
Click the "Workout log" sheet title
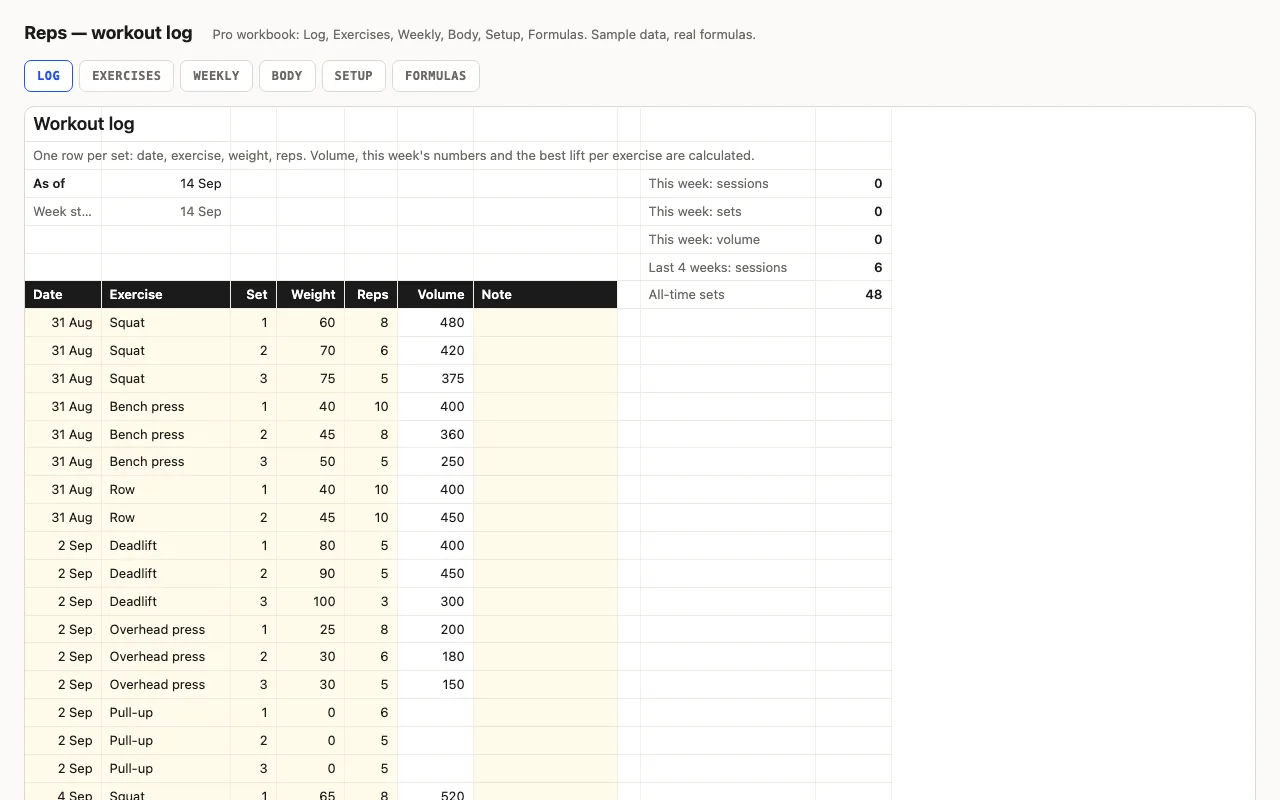(x=84, y=124)
